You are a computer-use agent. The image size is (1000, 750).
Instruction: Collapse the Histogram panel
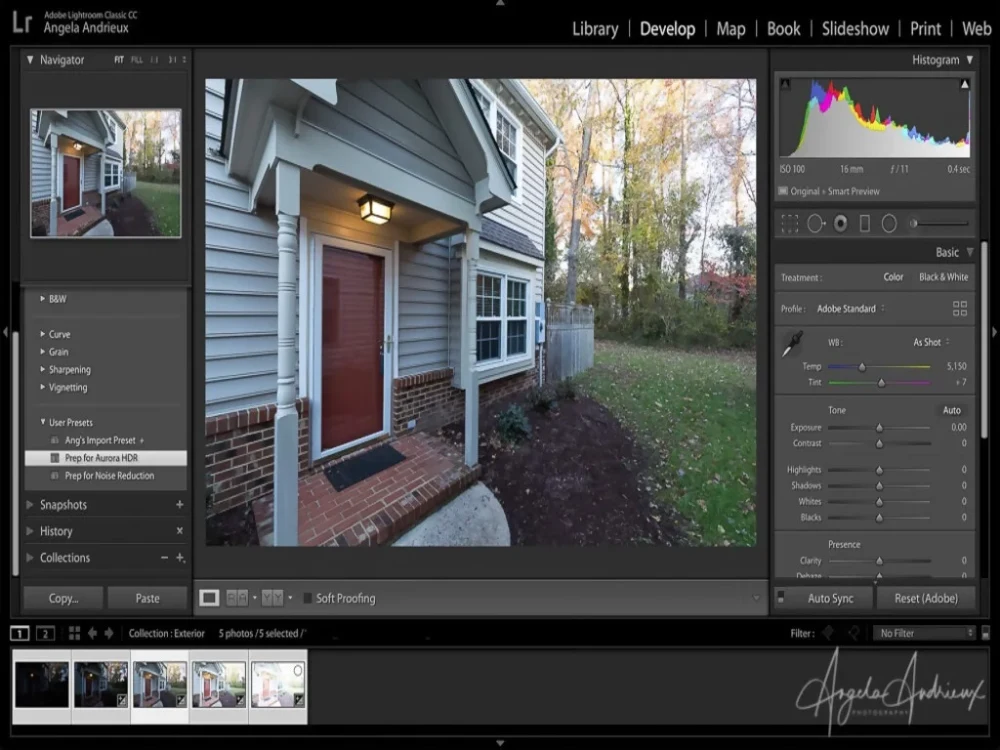point(969,60)
